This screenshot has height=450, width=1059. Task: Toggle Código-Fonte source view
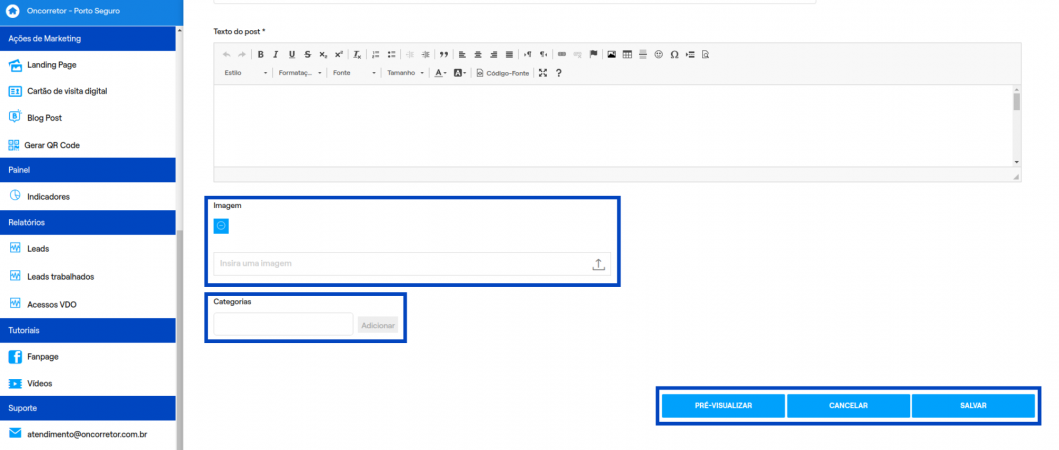point(502,73)
